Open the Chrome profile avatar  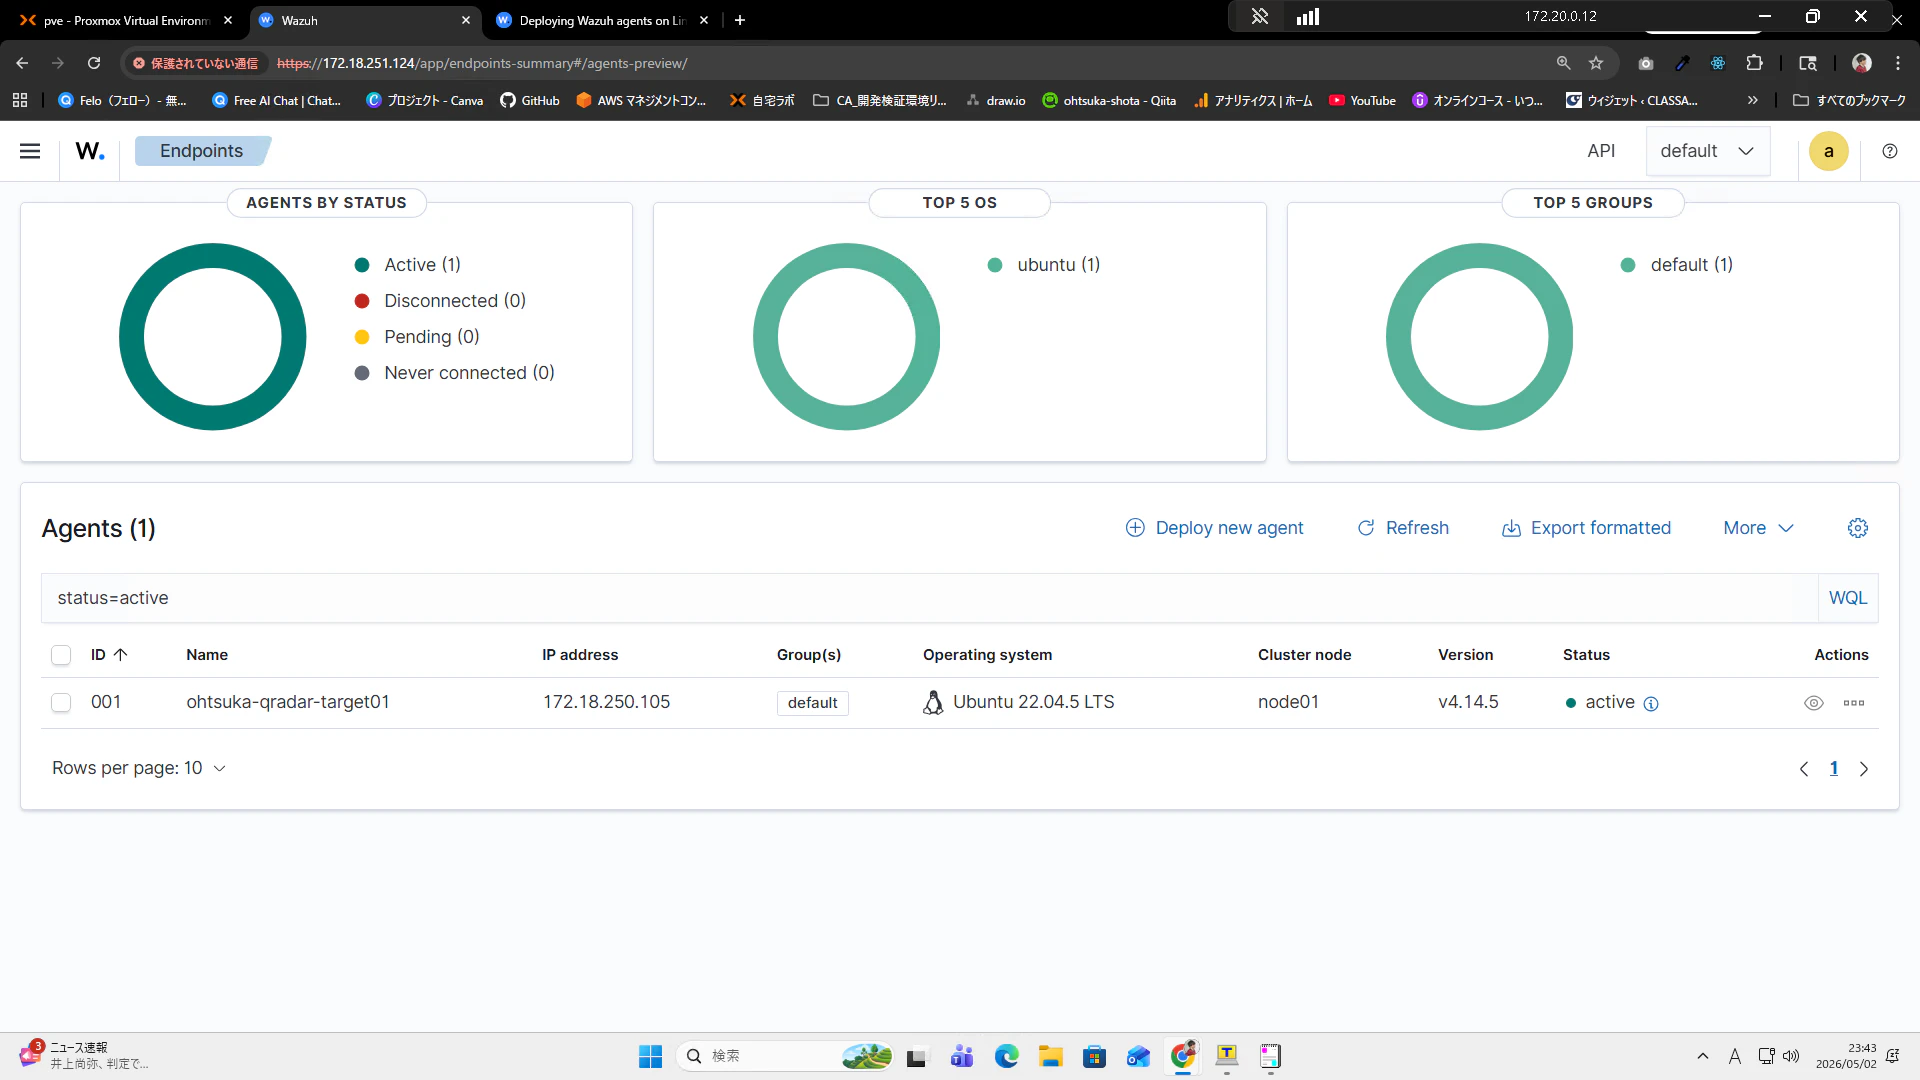tap(1862, 63)
